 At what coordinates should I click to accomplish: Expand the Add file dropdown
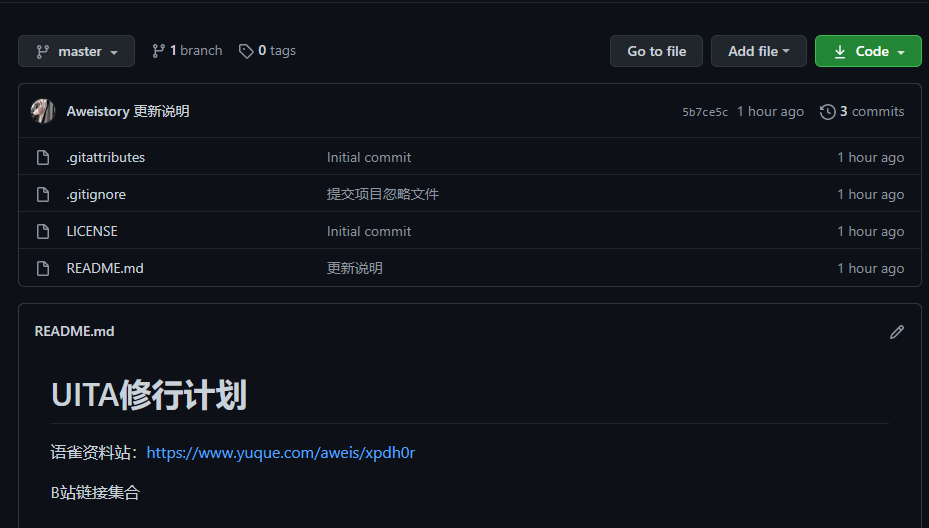click(759, 52)
